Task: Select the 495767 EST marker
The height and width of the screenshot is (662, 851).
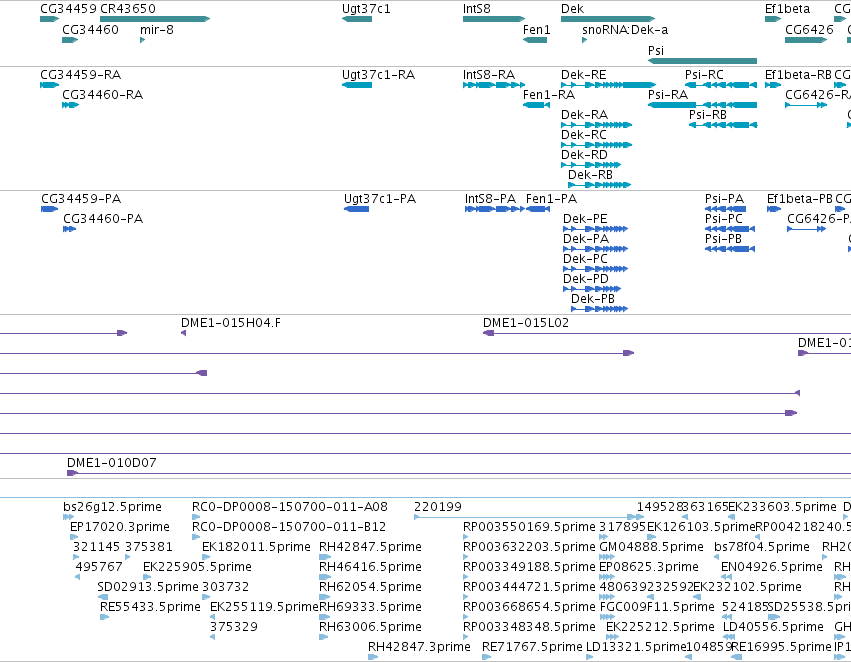Action: point(78,577)
